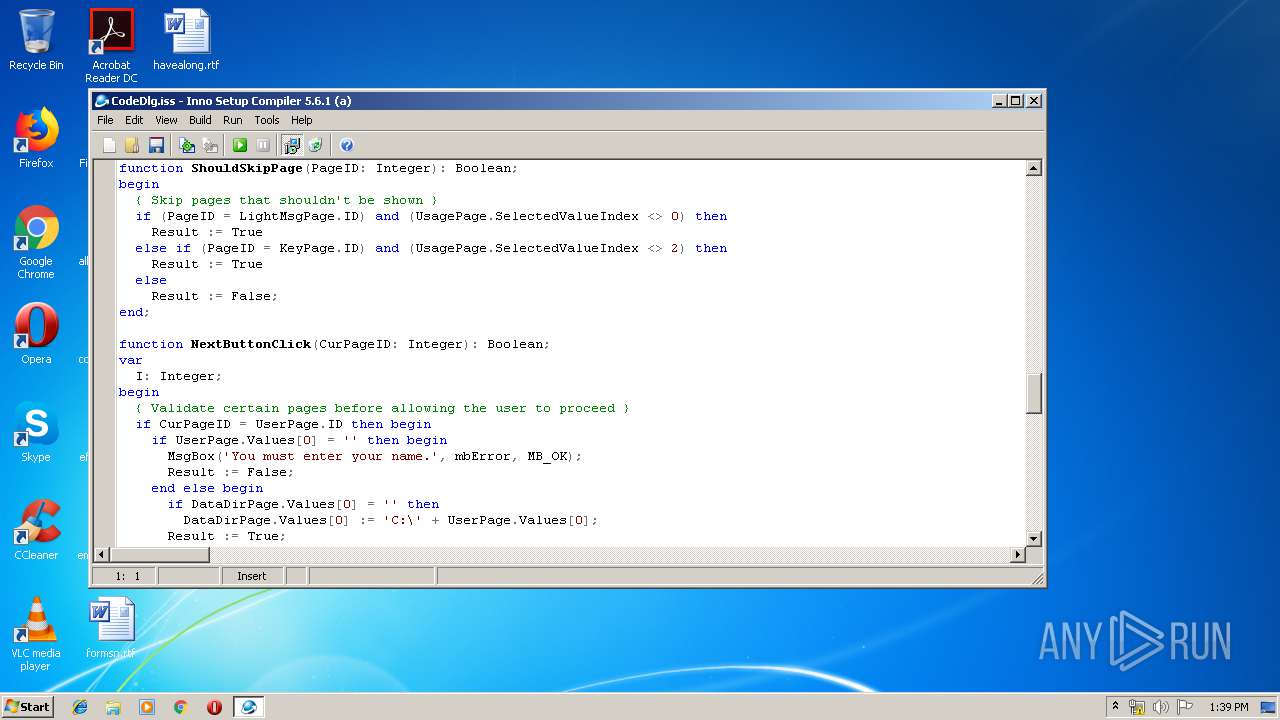
Task: Click horizontal scrollbar left arrow
Action: pyautogui.click(x=101, y=554)
